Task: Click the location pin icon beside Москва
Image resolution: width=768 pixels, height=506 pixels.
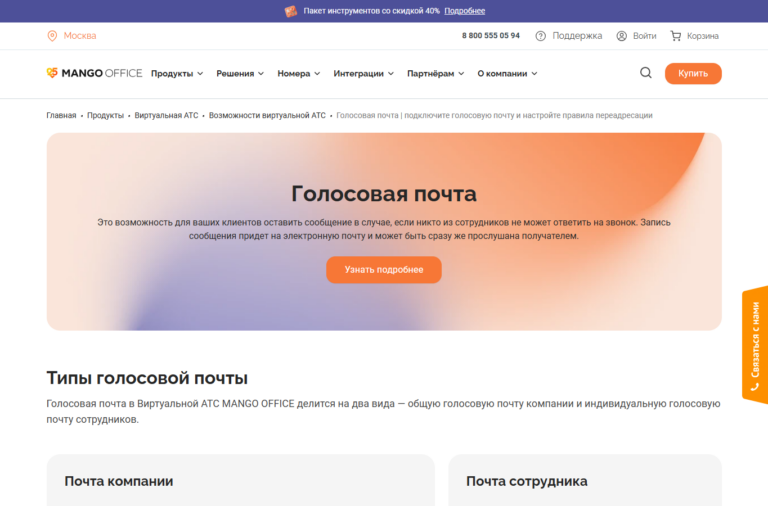Action: pos(52,36)
